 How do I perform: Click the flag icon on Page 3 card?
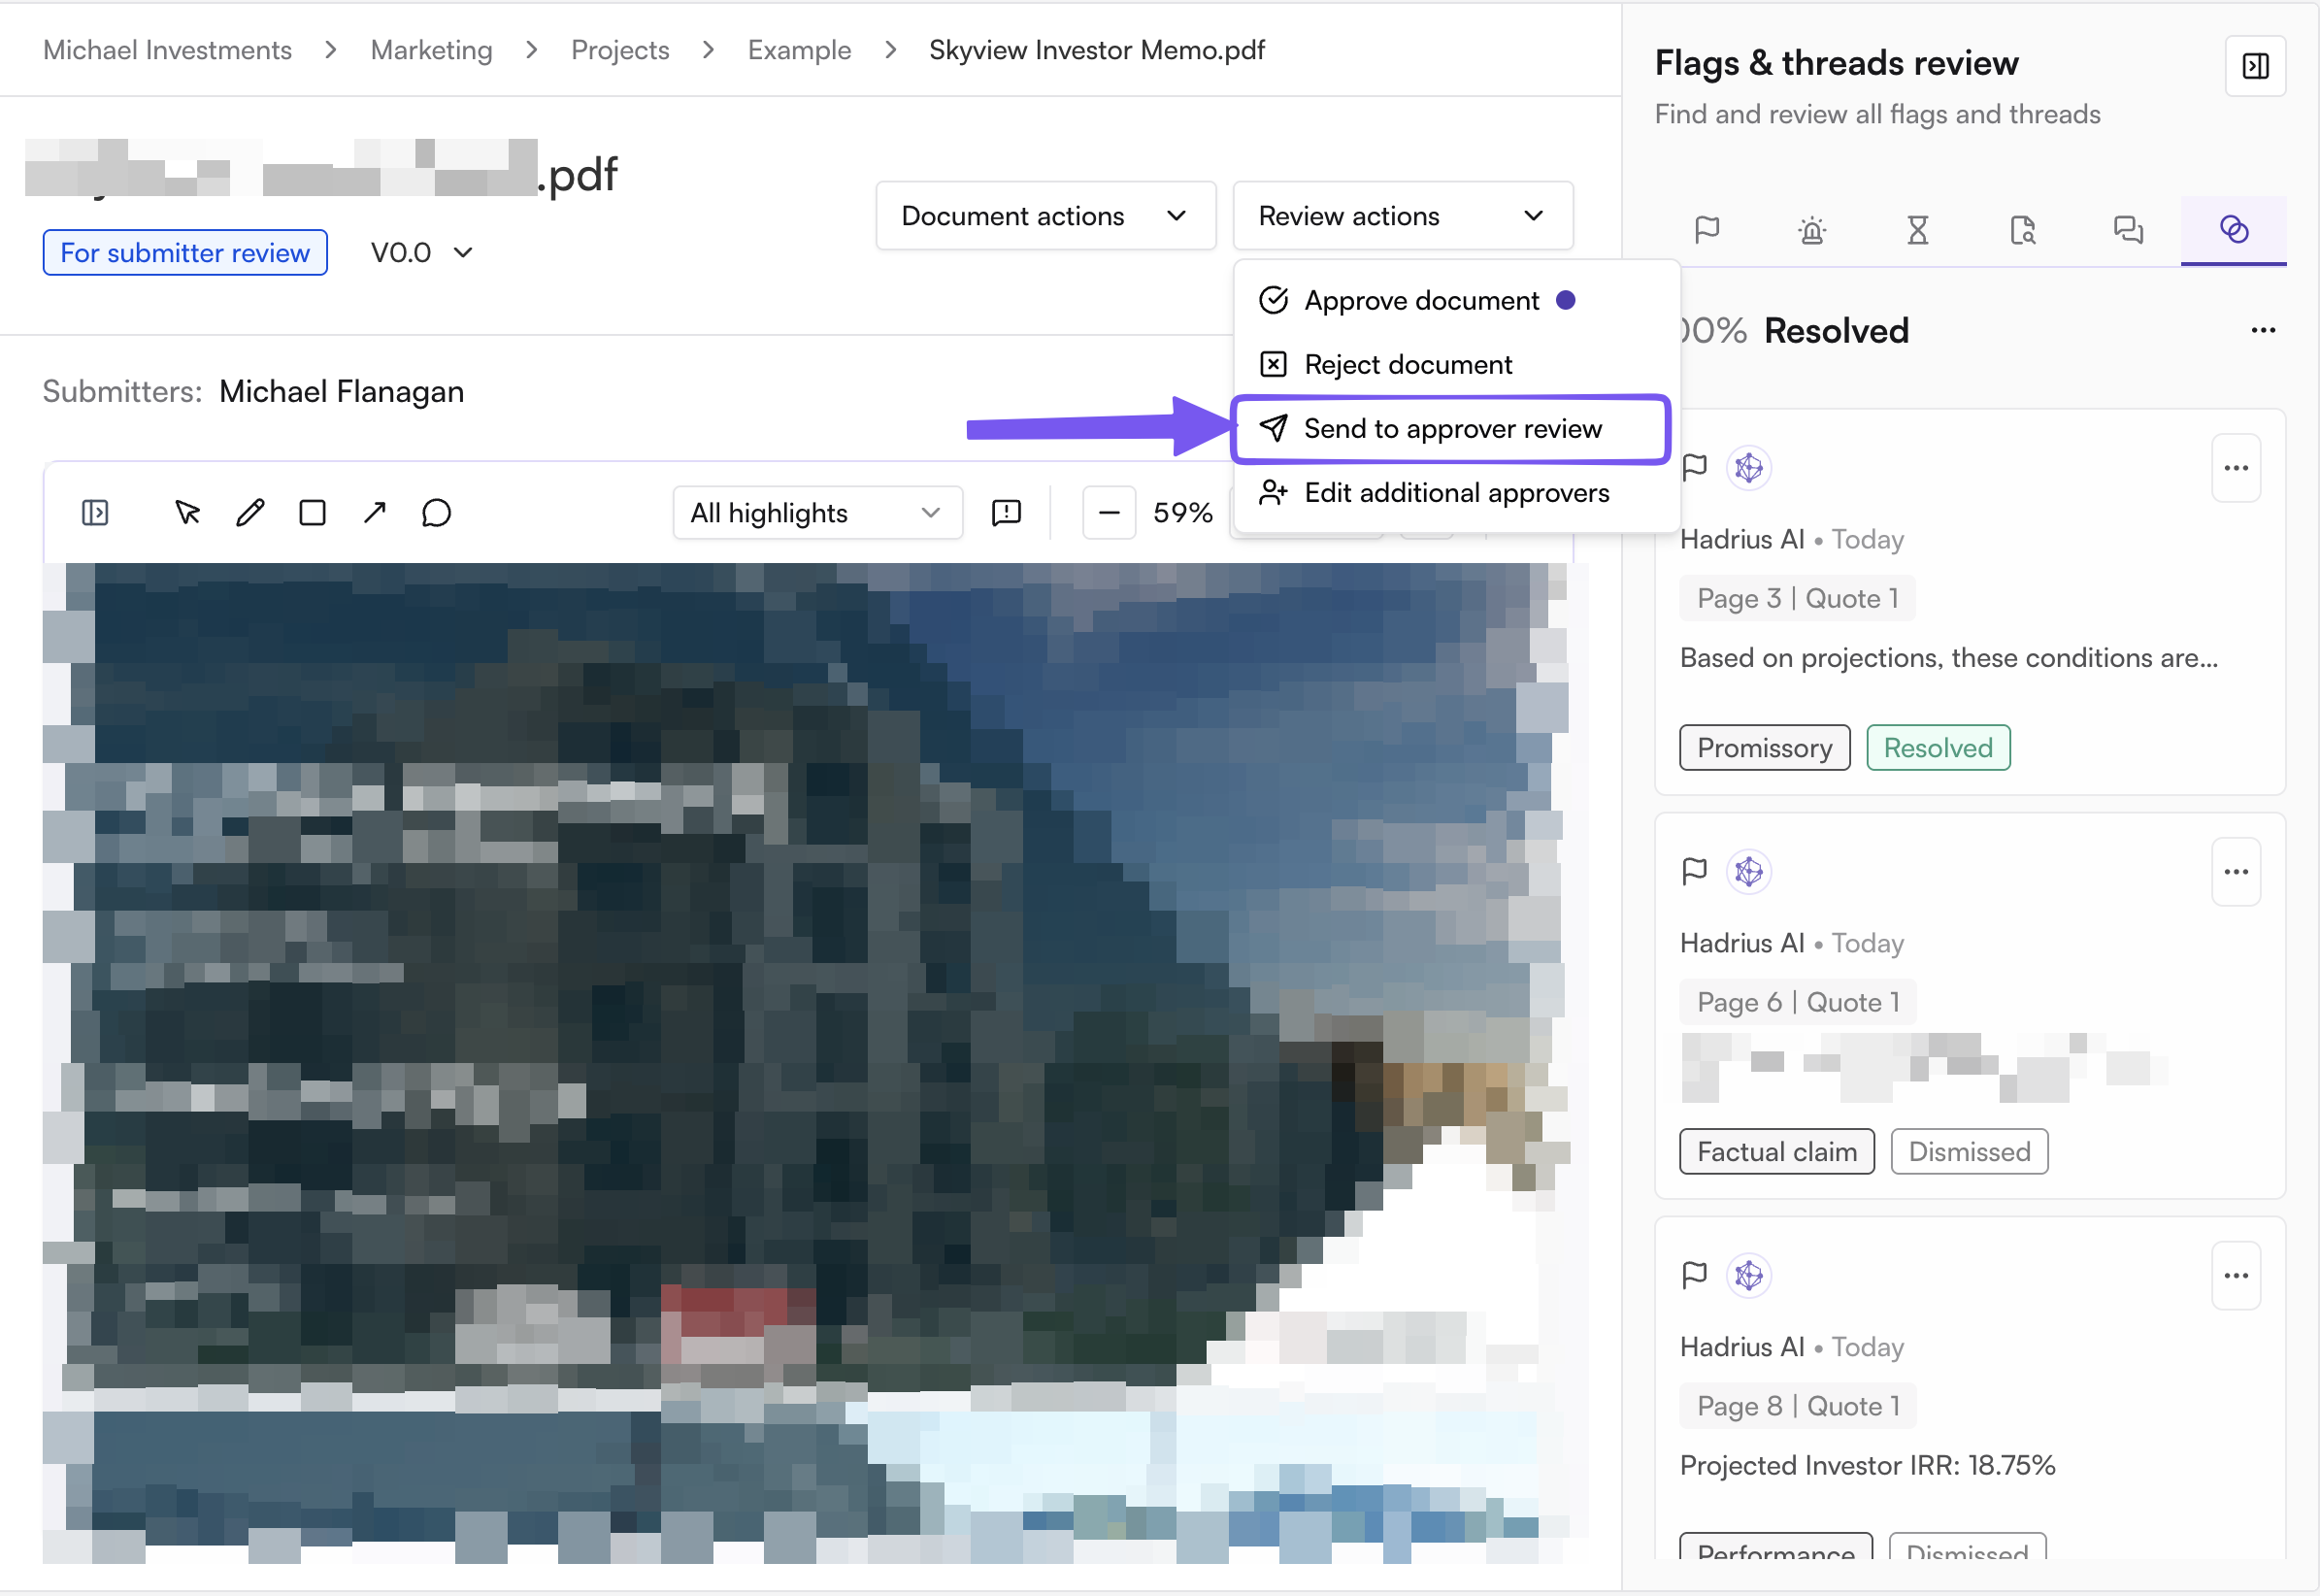pyautogui.click(x=1694, y=468)
